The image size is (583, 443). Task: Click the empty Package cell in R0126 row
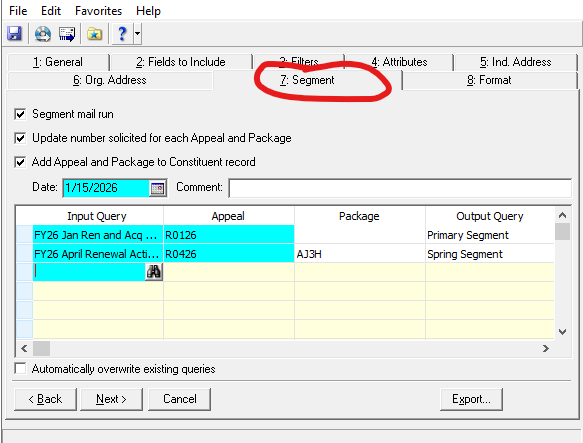[360, 235]
